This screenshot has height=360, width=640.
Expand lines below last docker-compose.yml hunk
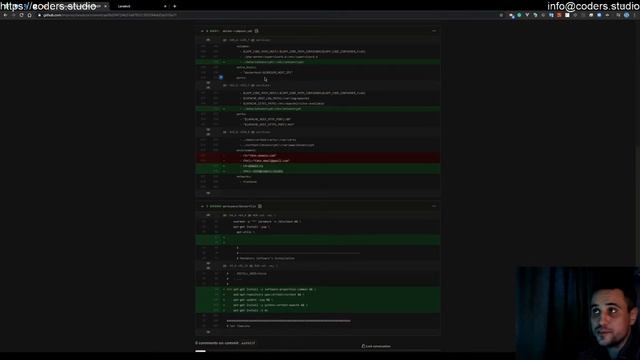click(208, 193)
